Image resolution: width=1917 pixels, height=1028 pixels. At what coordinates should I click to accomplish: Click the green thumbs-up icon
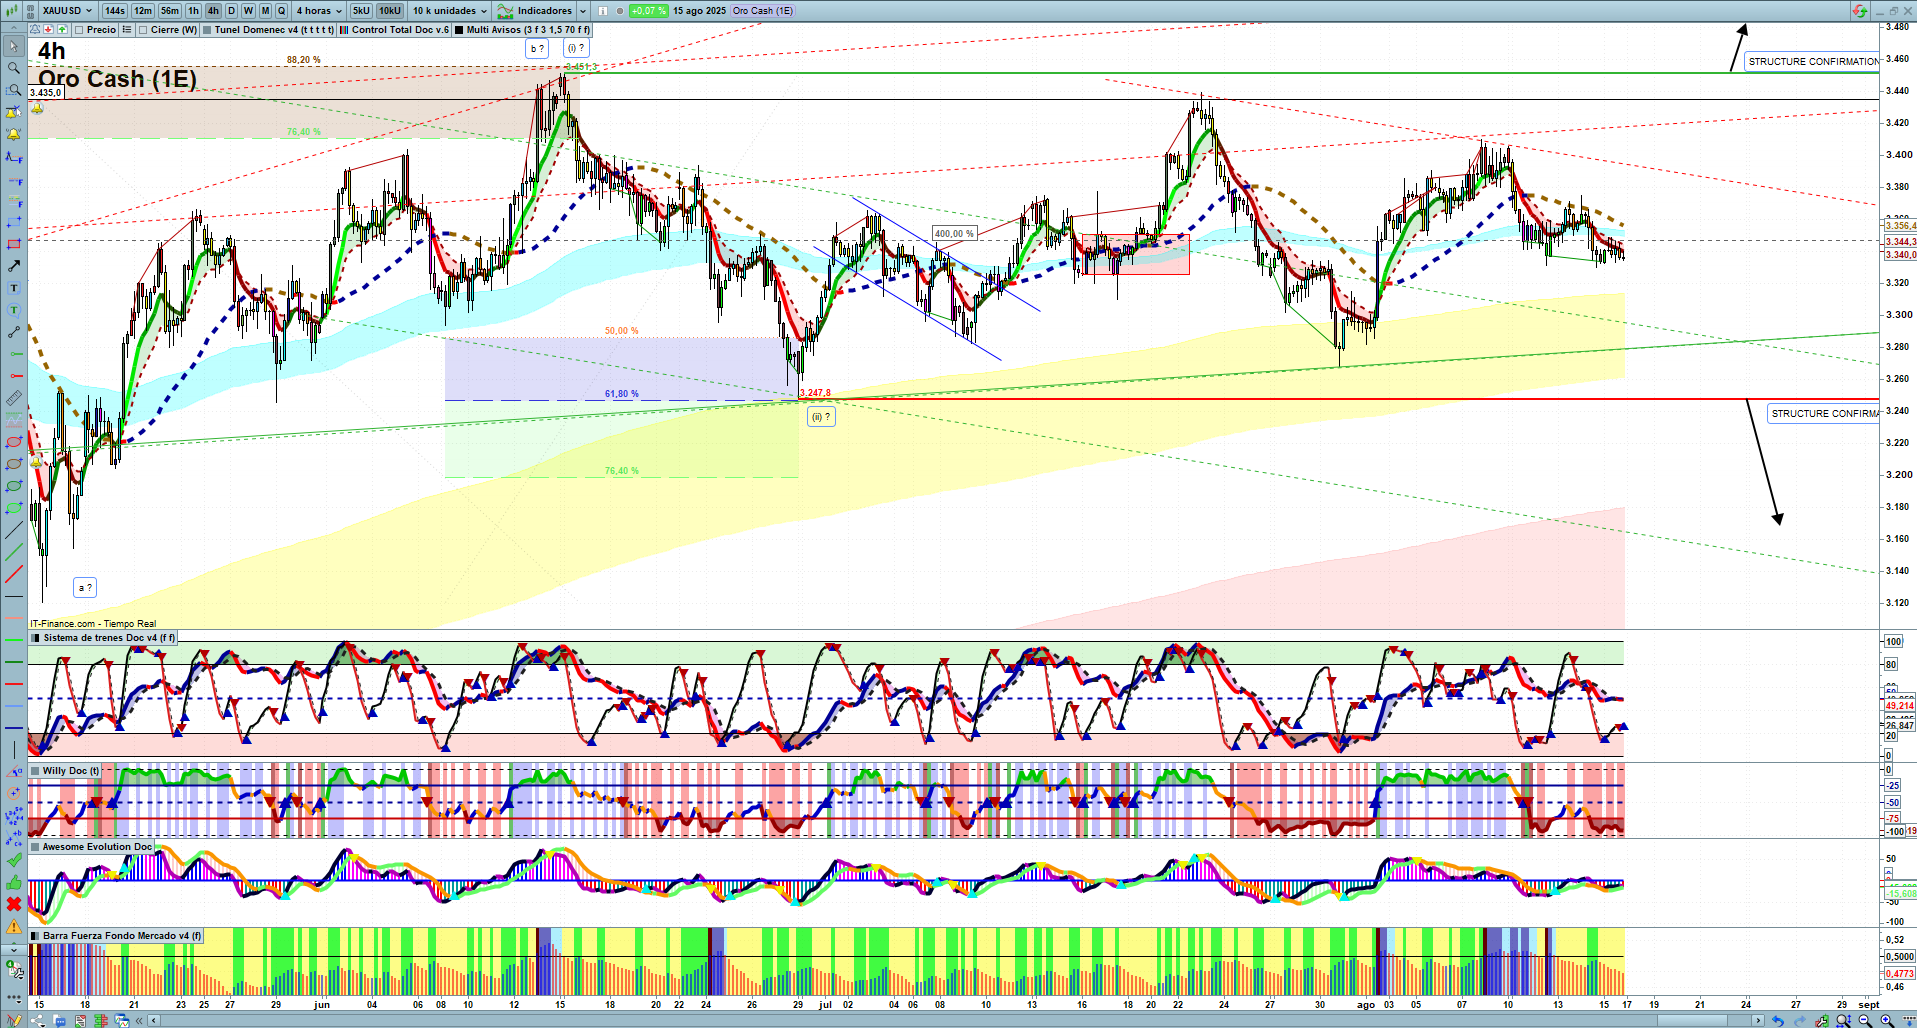(14, 882)
